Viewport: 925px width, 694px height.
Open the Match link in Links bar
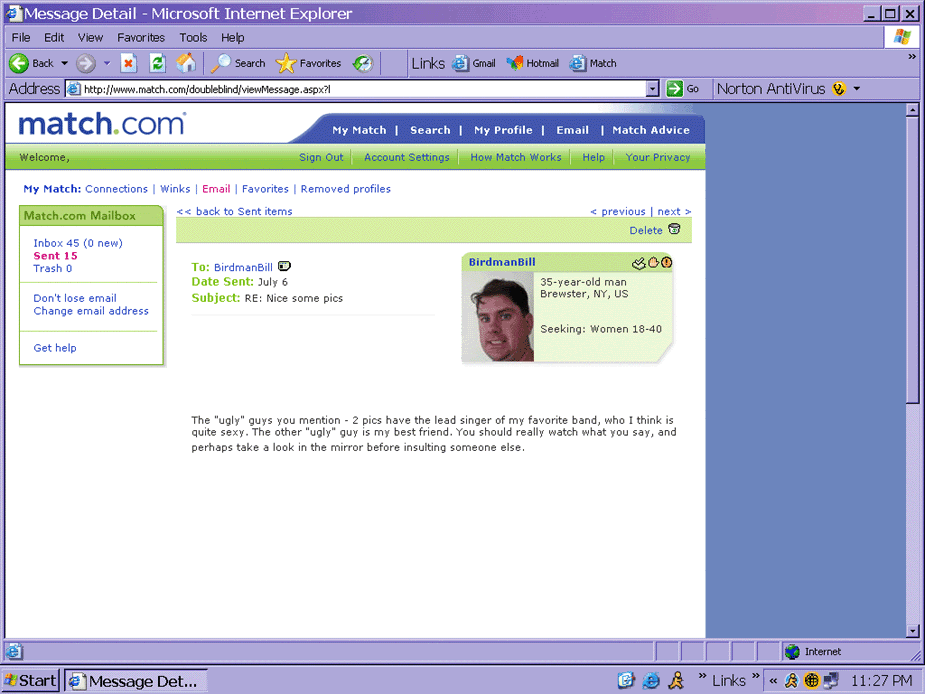coord(593,63)
